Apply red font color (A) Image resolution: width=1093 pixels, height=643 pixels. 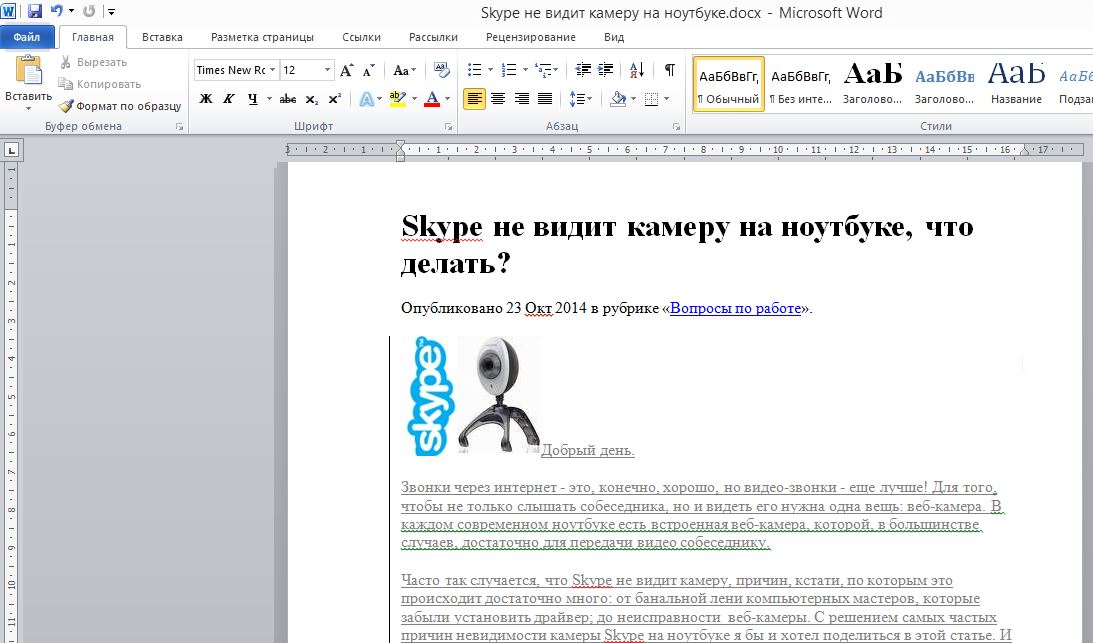point(432,99)
